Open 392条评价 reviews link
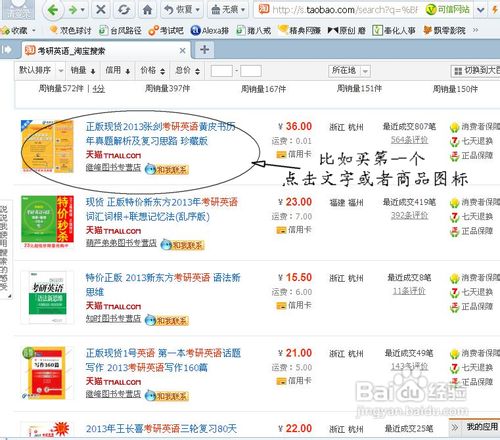The width and height of the screenshot is (500, 440). [x=409, y=216]
